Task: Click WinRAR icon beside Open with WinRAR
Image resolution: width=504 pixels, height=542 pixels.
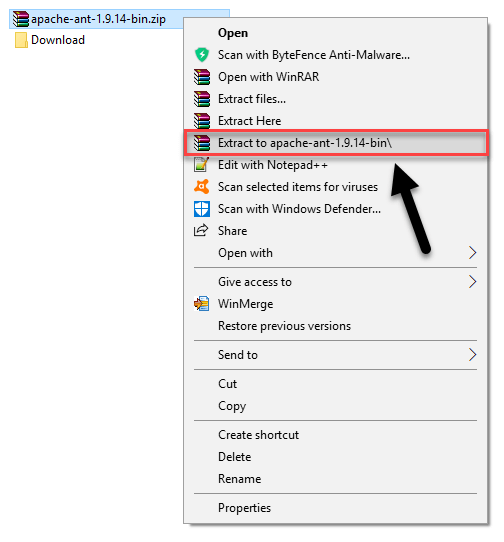Action: tap(202, 77)
